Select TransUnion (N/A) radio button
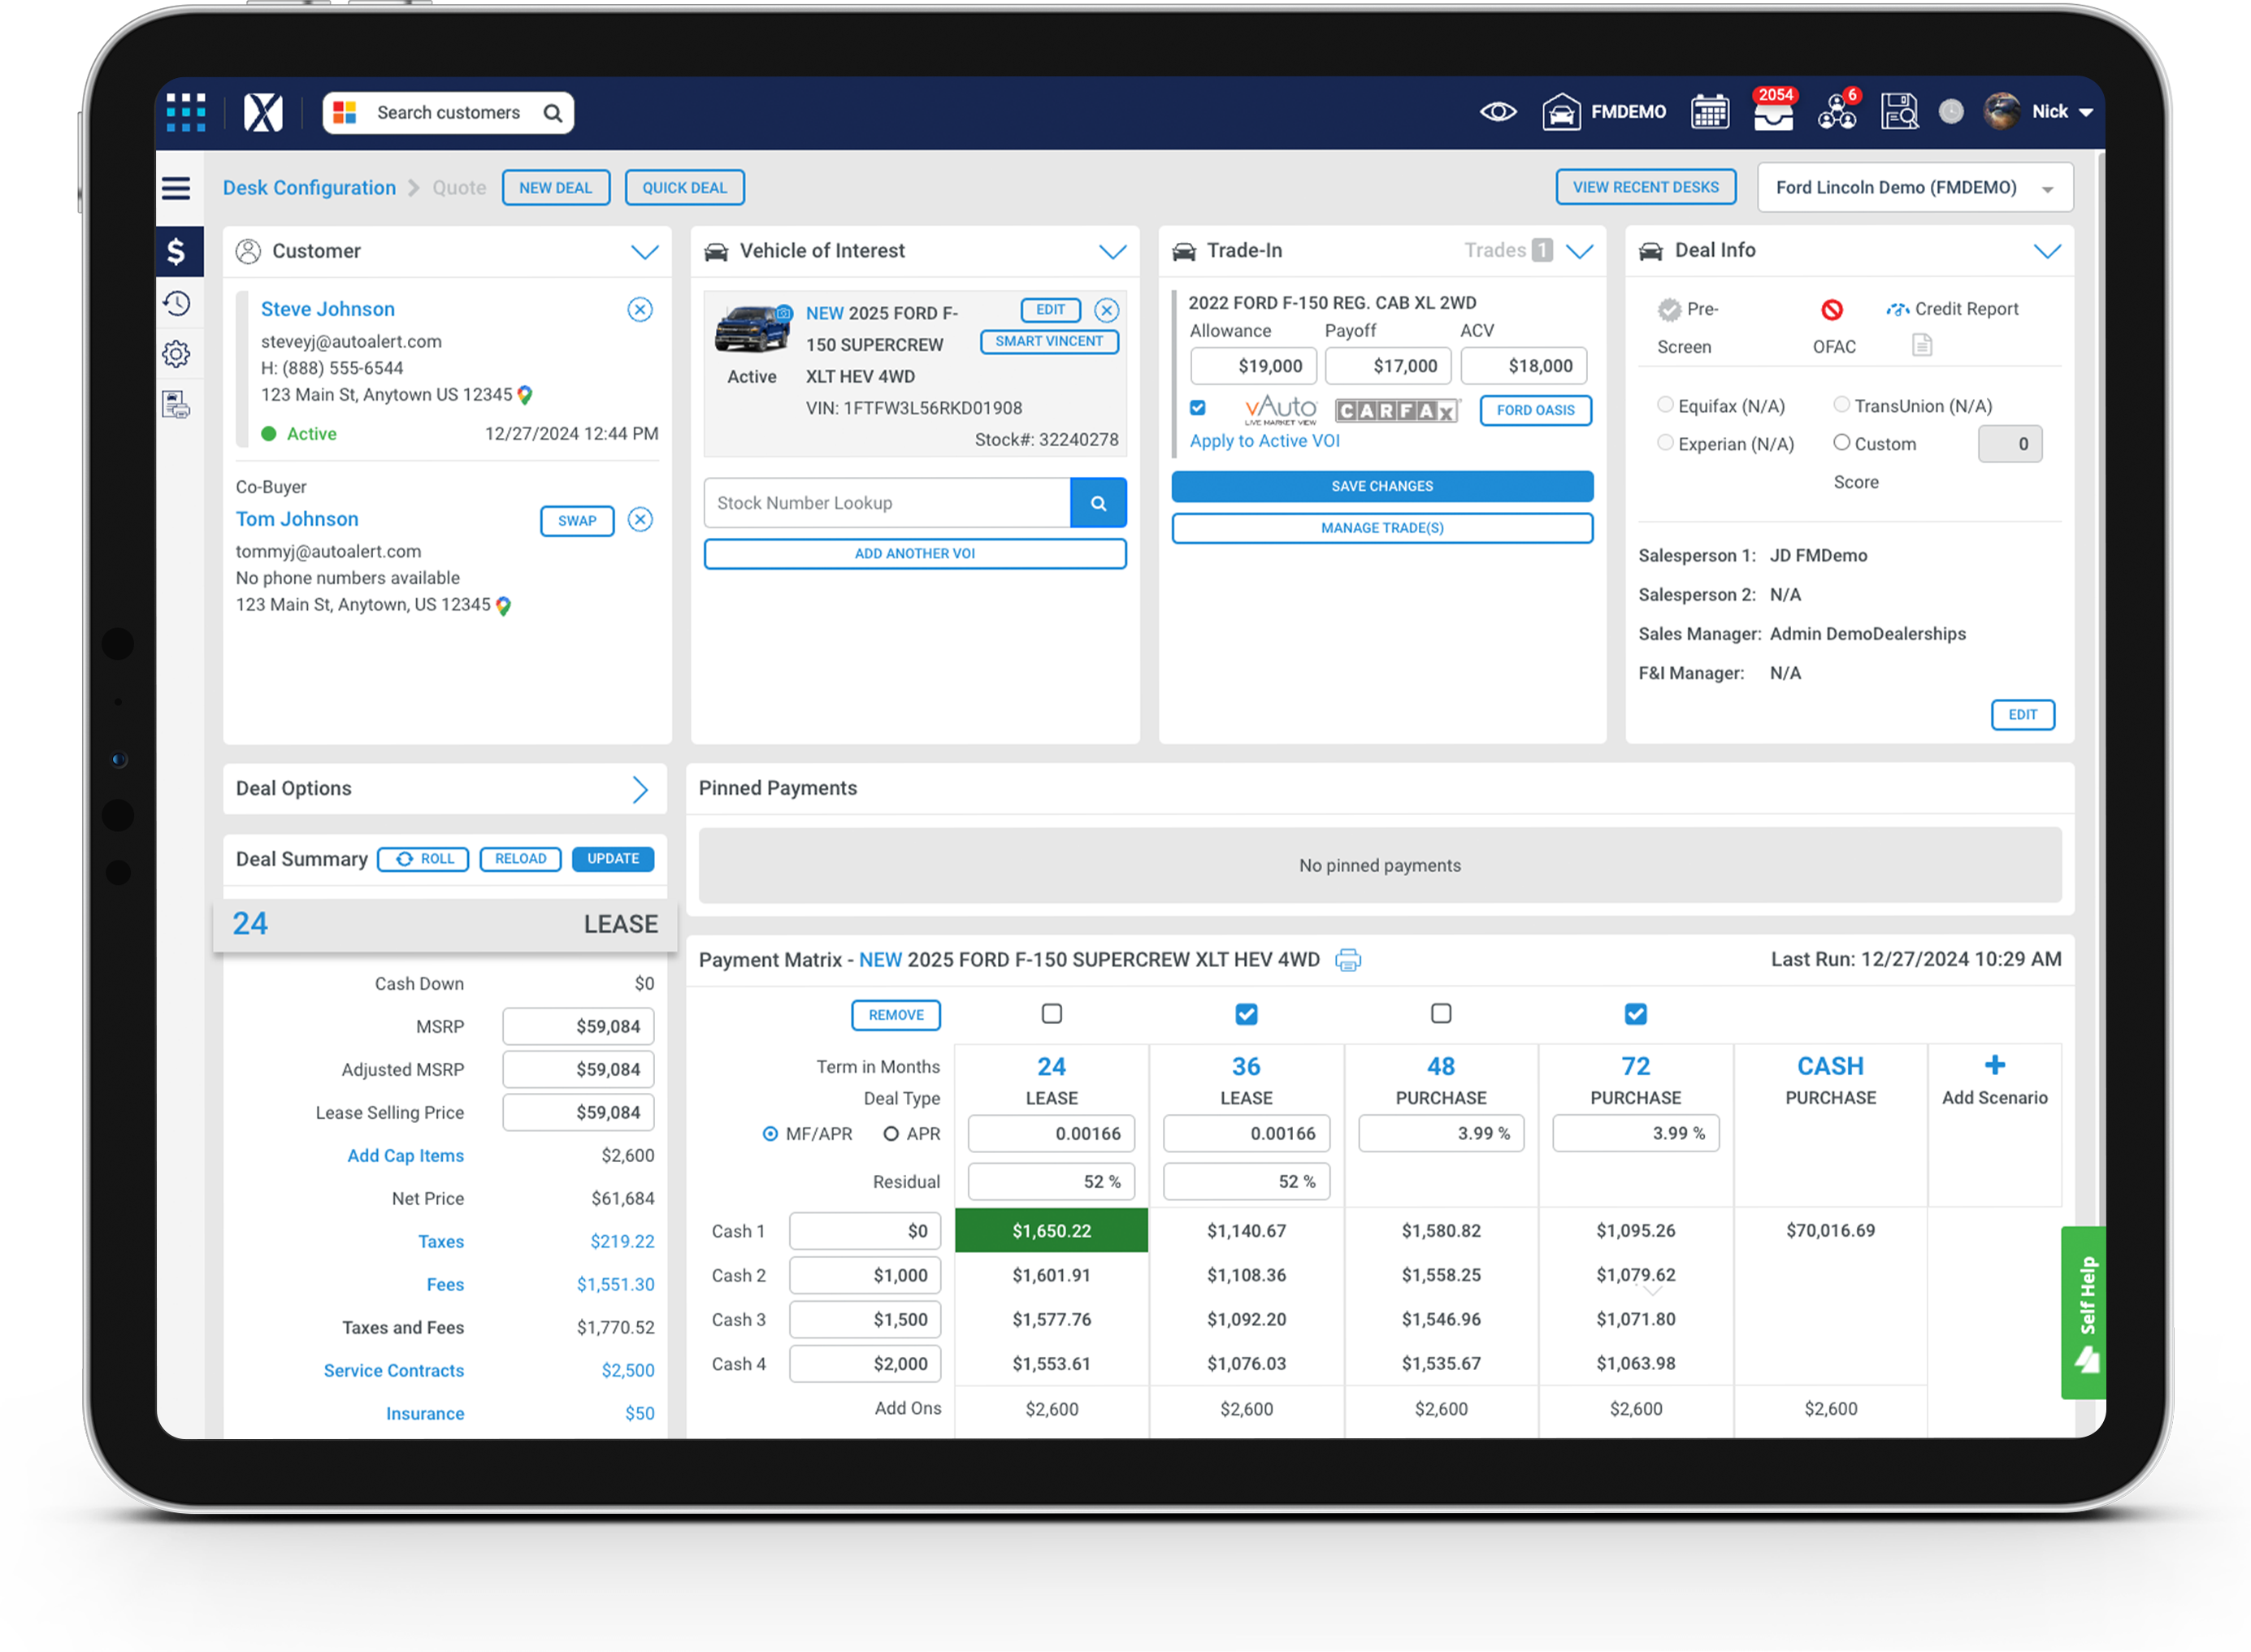Viewport: 2251px width, 1652px height. point(1841,405)
